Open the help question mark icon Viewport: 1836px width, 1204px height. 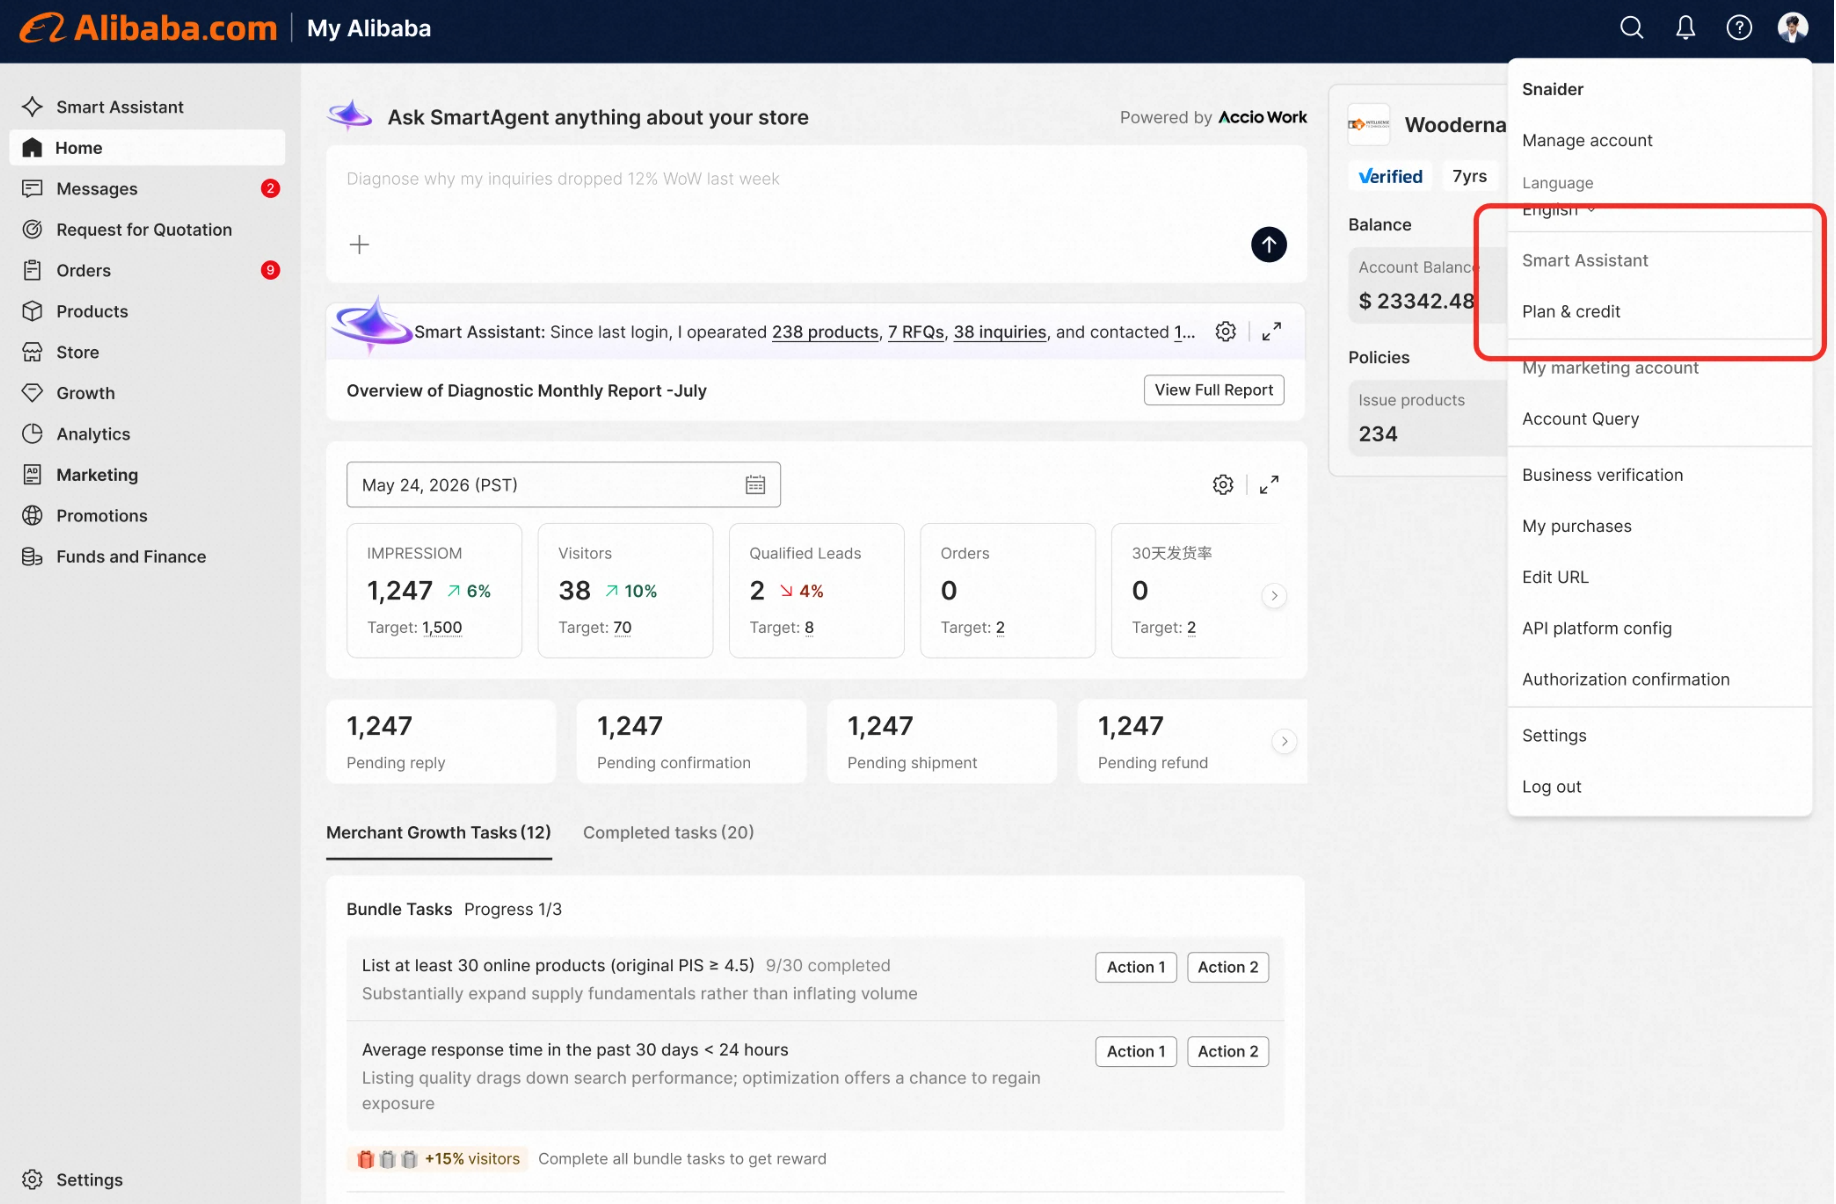coord(1740,28)
